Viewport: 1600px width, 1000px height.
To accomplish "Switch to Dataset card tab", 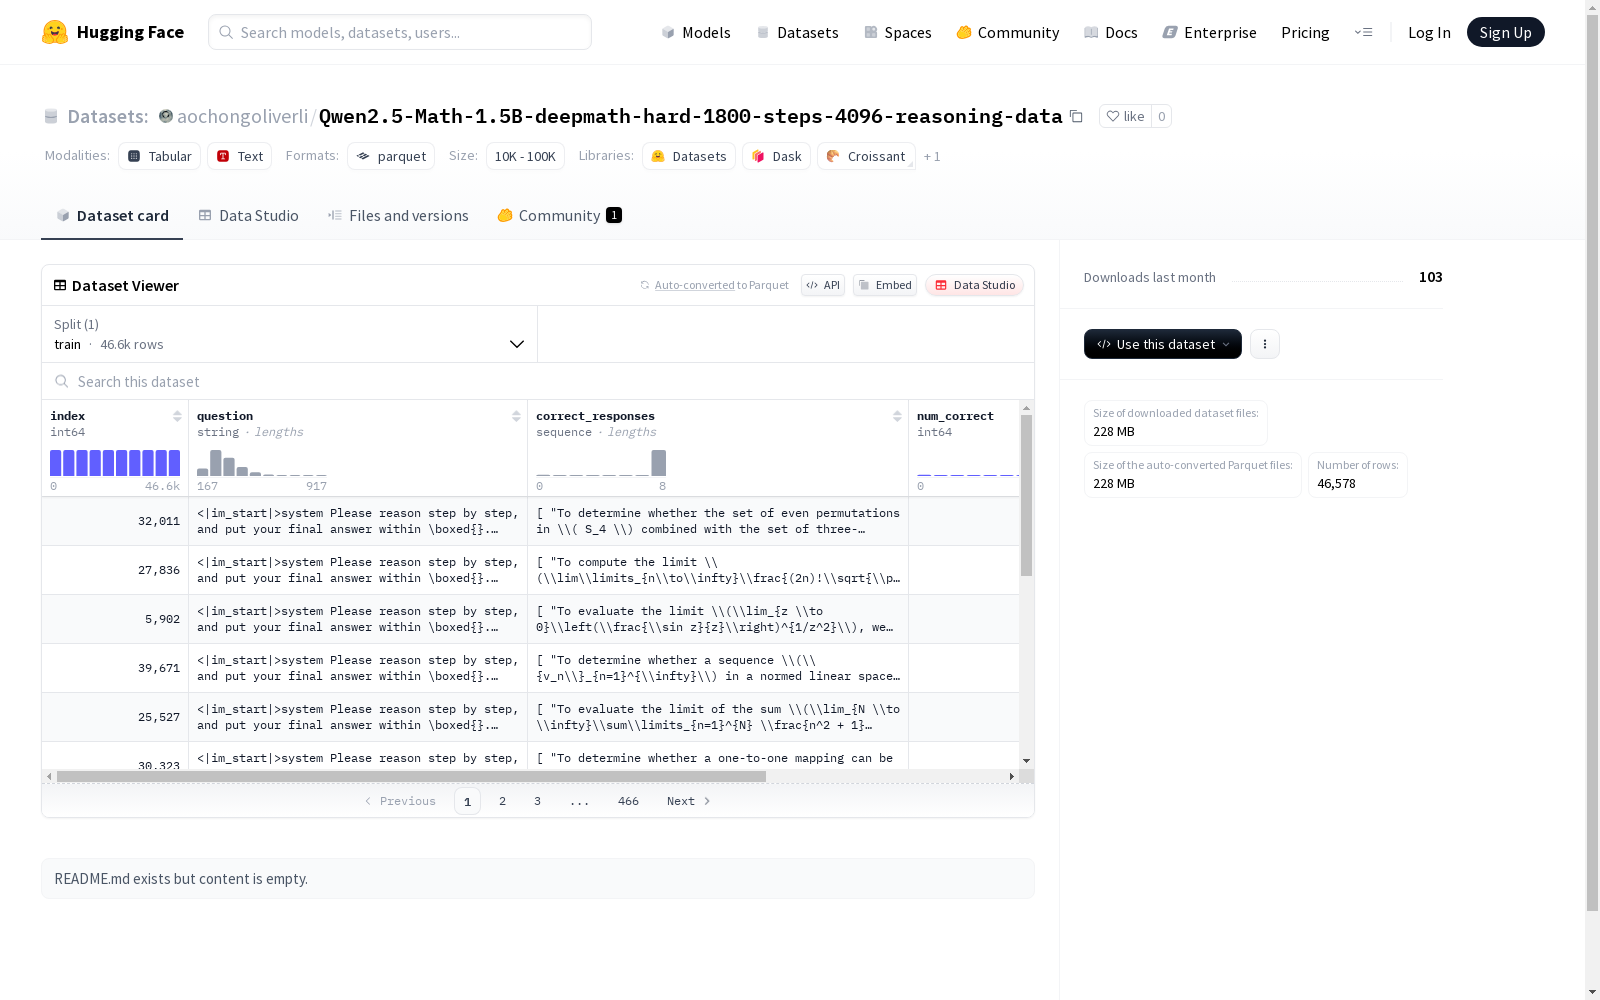I will coord(112,215).
